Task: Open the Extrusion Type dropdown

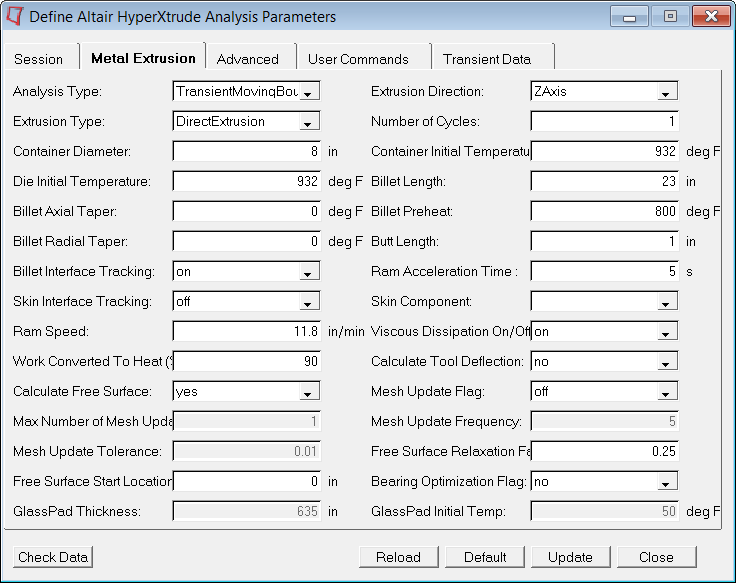Action: coord(246,121)
